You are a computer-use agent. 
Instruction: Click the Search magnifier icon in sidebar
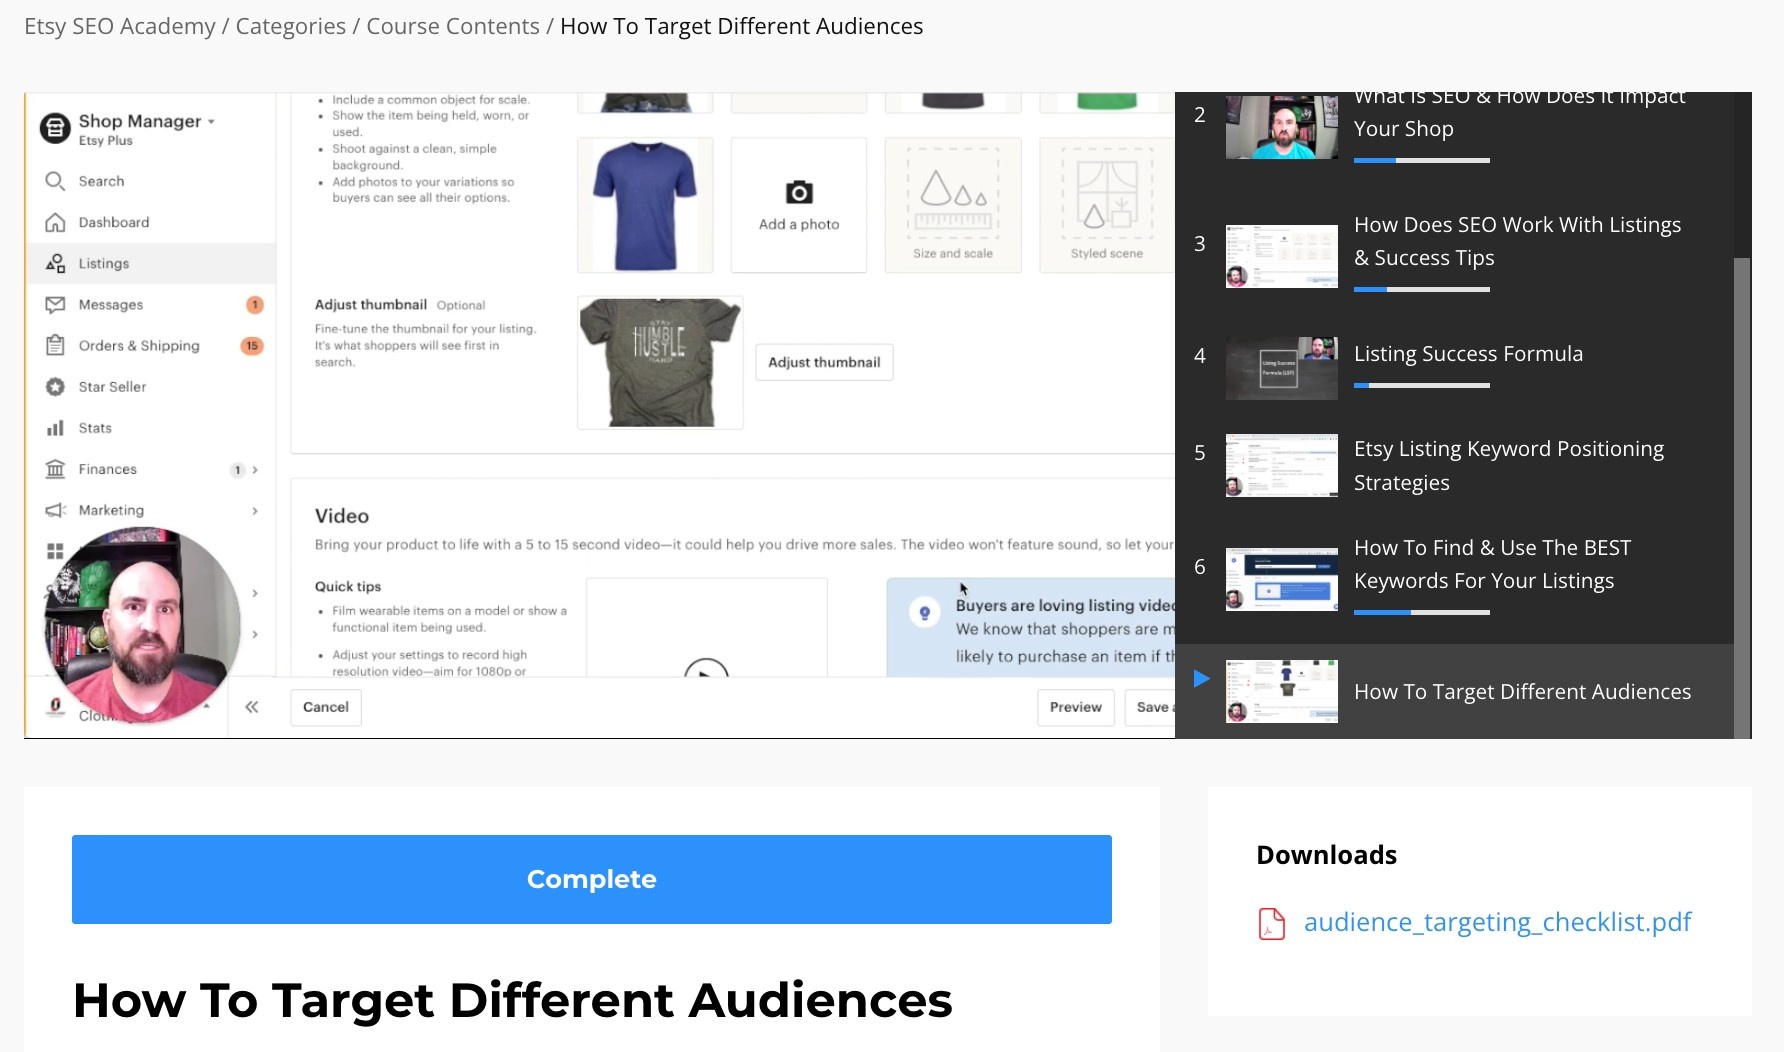coord(55,181)
